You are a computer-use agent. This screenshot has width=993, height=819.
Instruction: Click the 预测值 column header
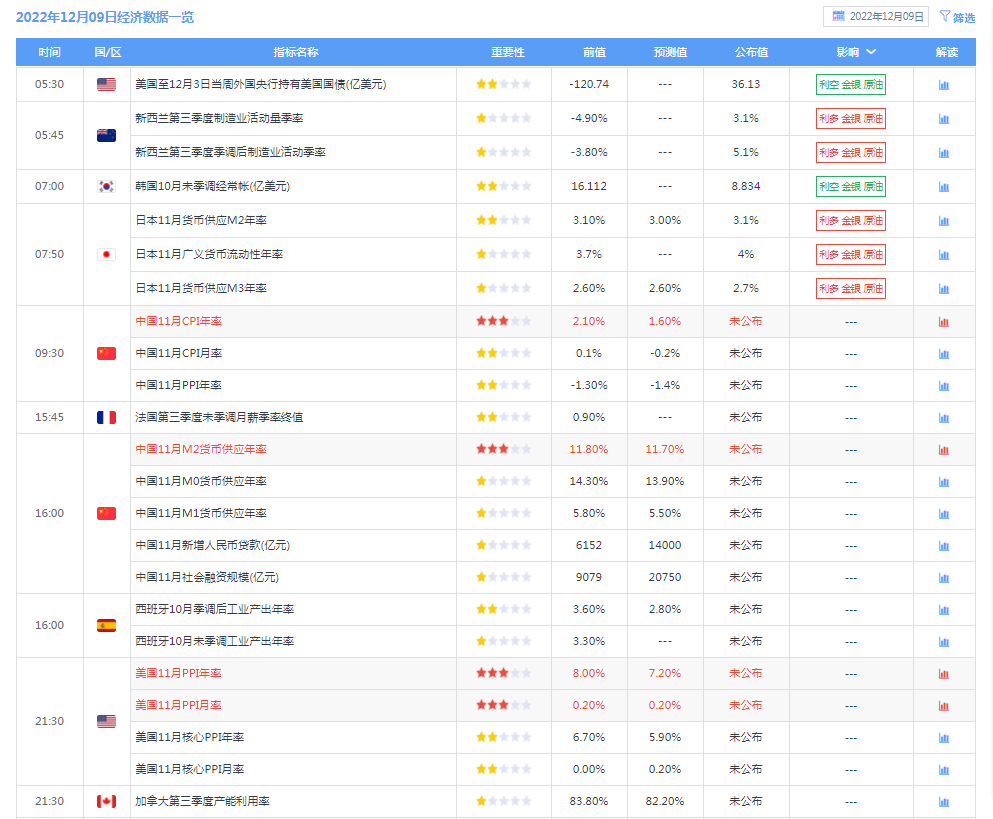point(670,52)
